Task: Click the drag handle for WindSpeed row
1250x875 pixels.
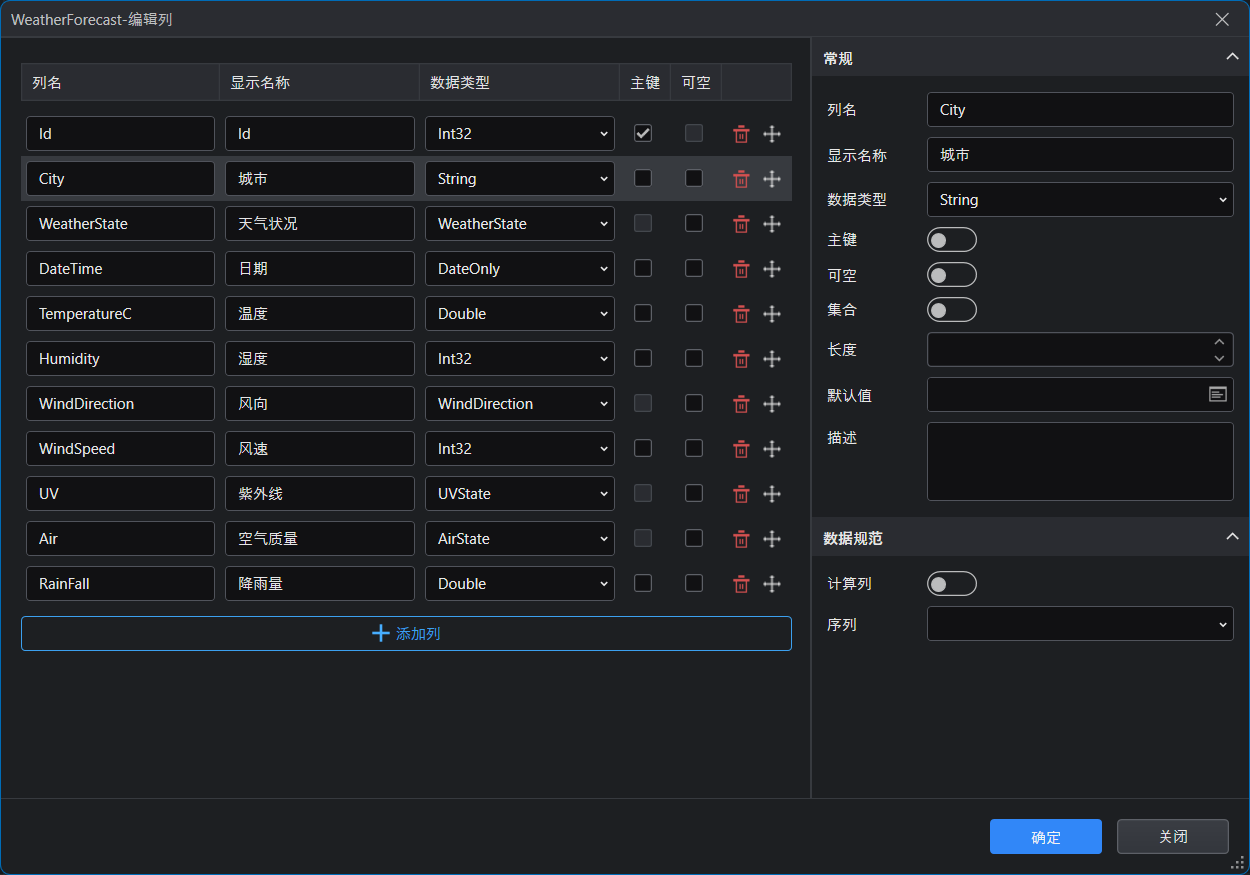Action: coord(772,449)
